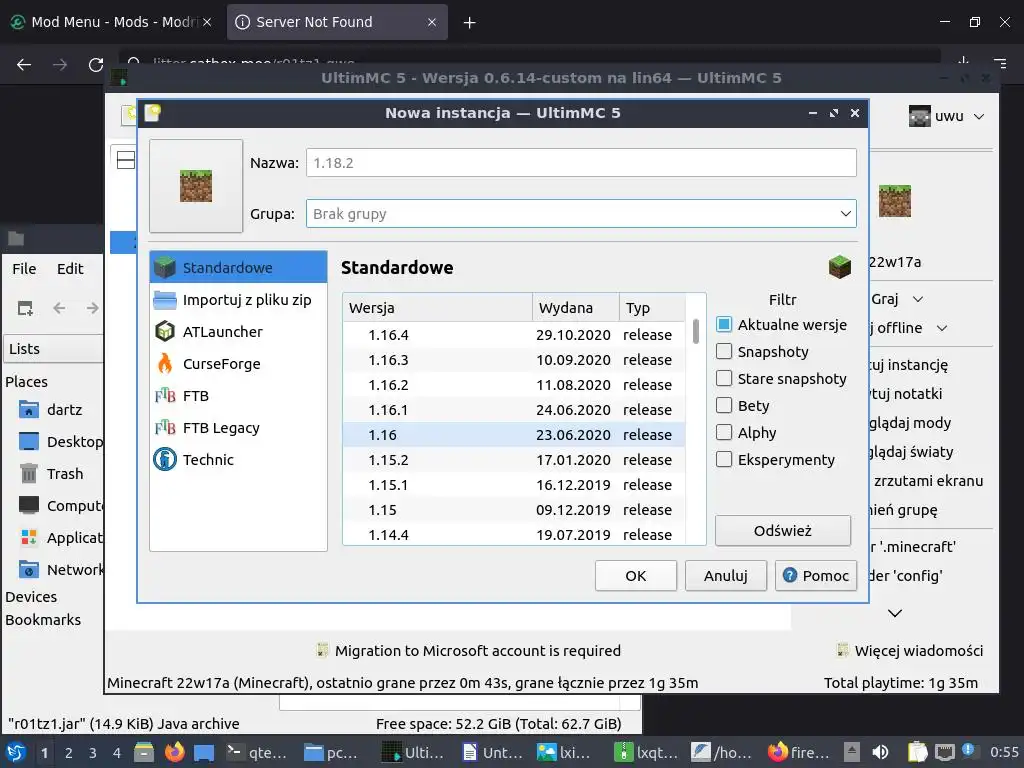Choose Importuj z pliku zip option
Viewport: 1024px width, 768px height.
click(238, 300)
